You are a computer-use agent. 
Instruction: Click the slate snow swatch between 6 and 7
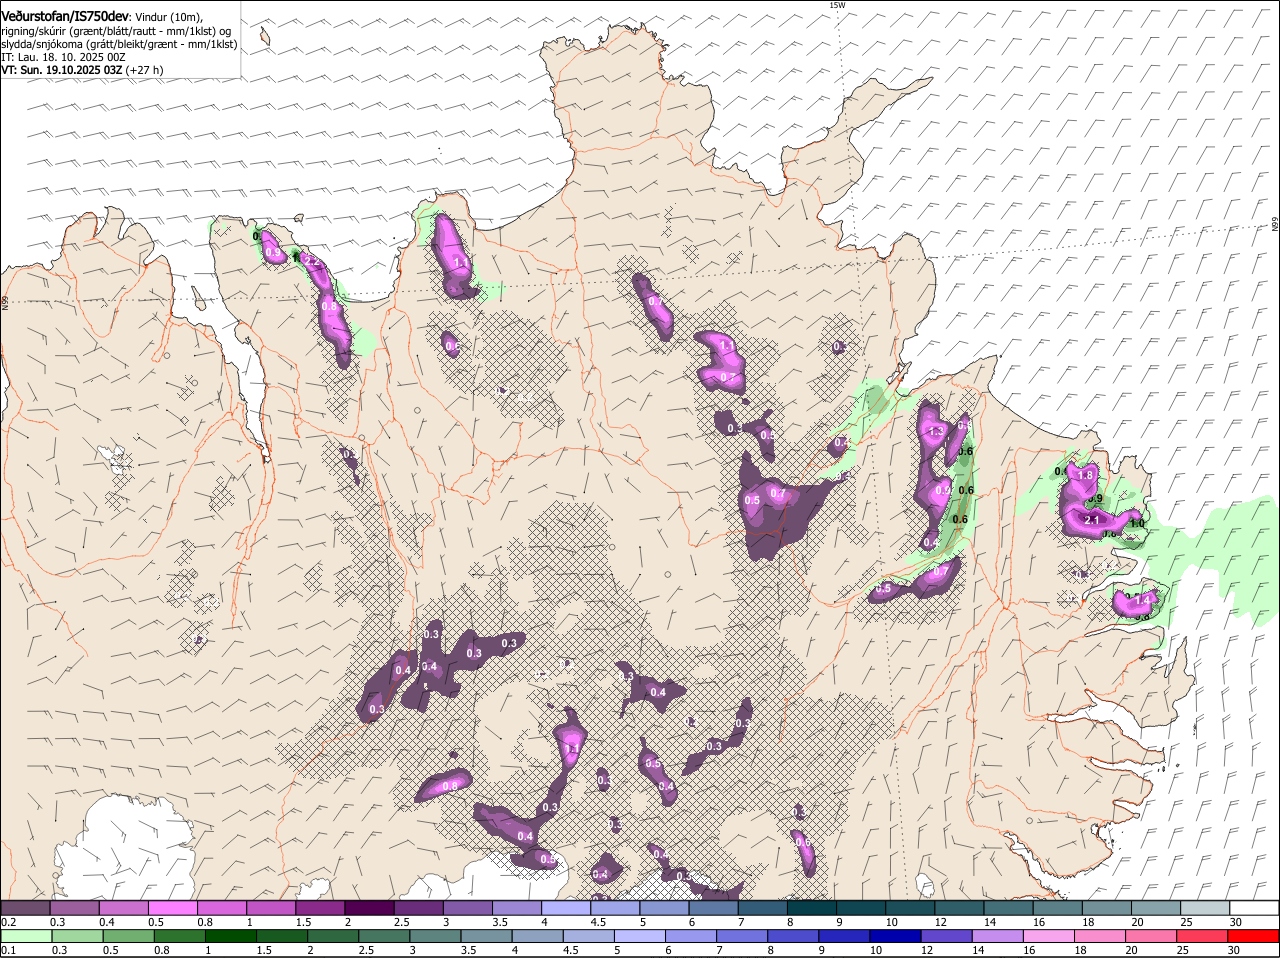click(x=712, y=908)
